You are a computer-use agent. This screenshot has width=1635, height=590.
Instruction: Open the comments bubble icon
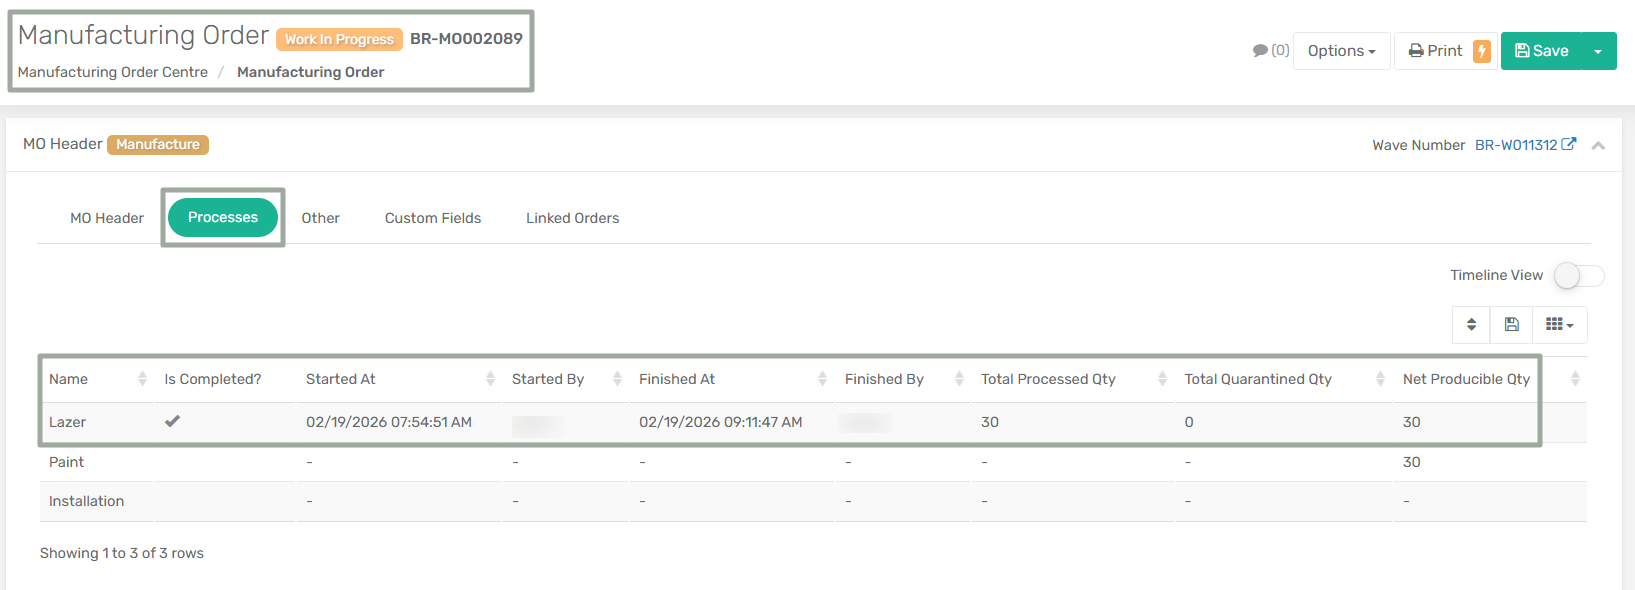click(1260, 51)
